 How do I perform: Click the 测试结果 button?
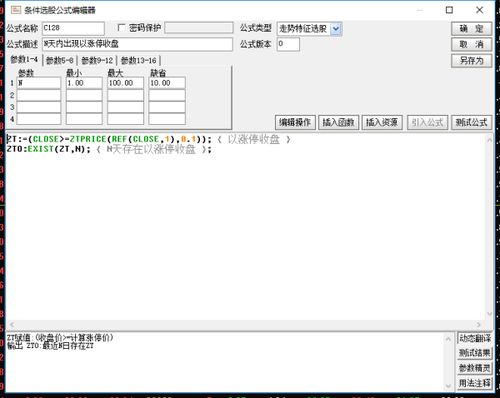click(475, 353)
